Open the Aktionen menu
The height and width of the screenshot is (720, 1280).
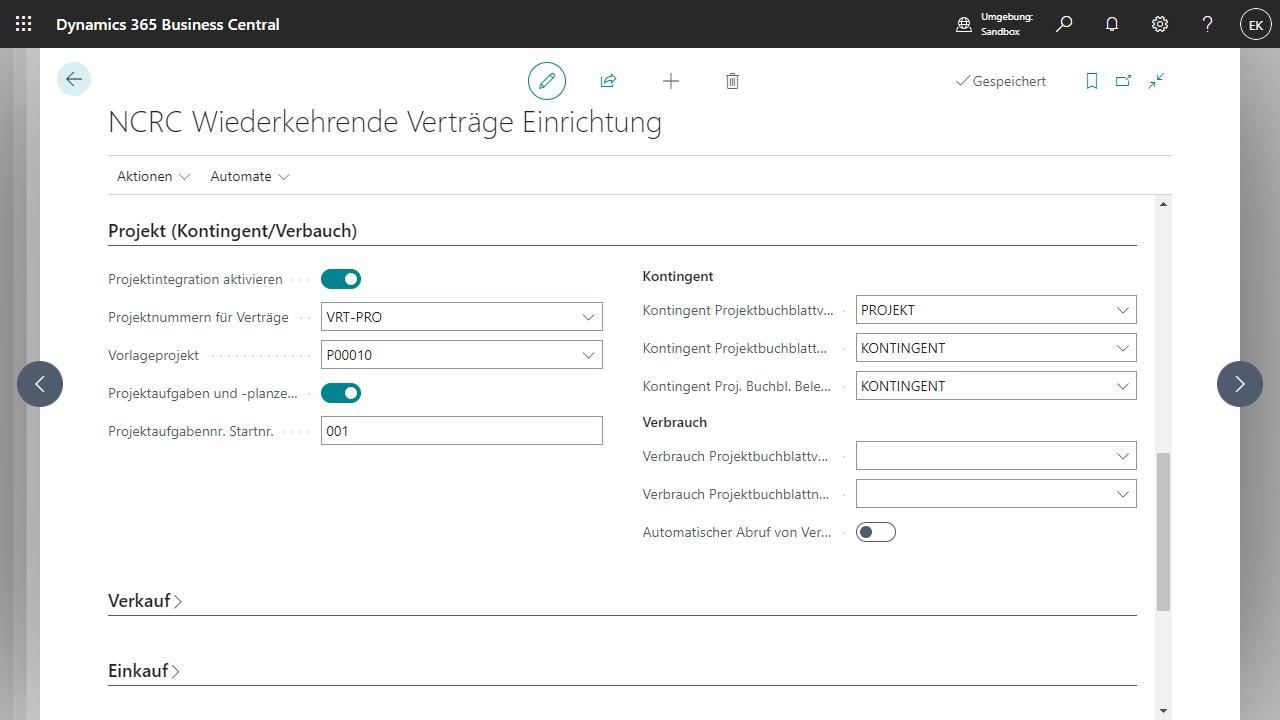pyautogui.click(x=153, y=176)
